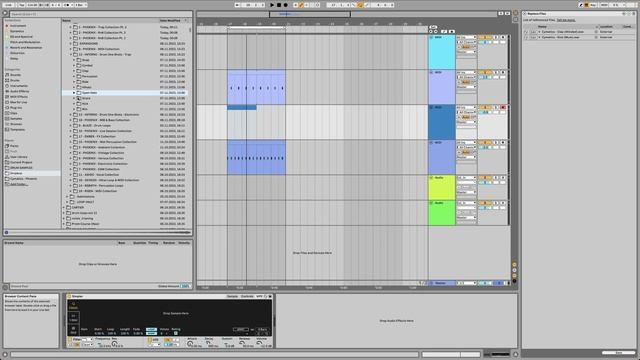Collapse the INFERNO Drum One Shots Trap folder

coord(71,54)
